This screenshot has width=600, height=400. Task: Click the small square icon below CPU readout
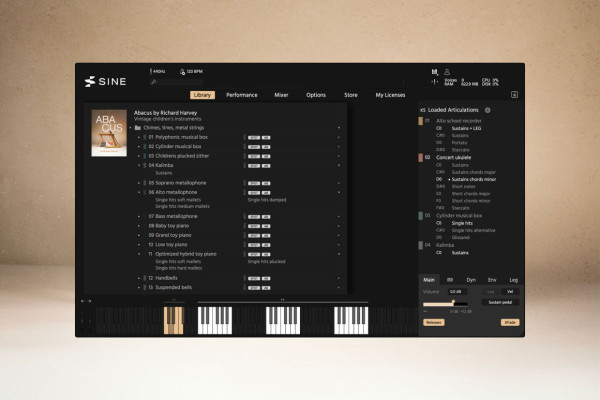[513, 94]
